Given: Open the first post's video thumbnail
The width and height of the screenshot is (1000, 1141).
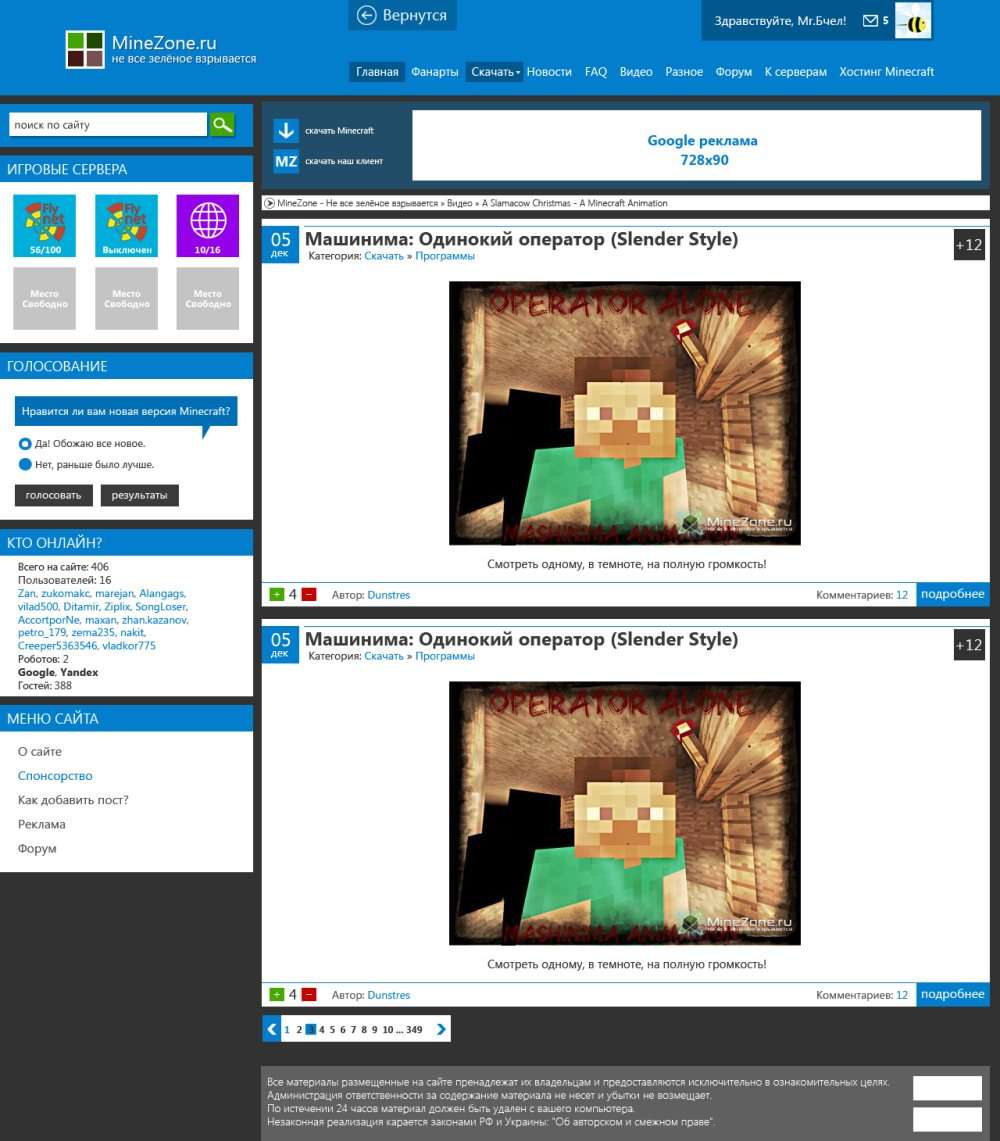Looking at the screenshot, I should 625,413.
